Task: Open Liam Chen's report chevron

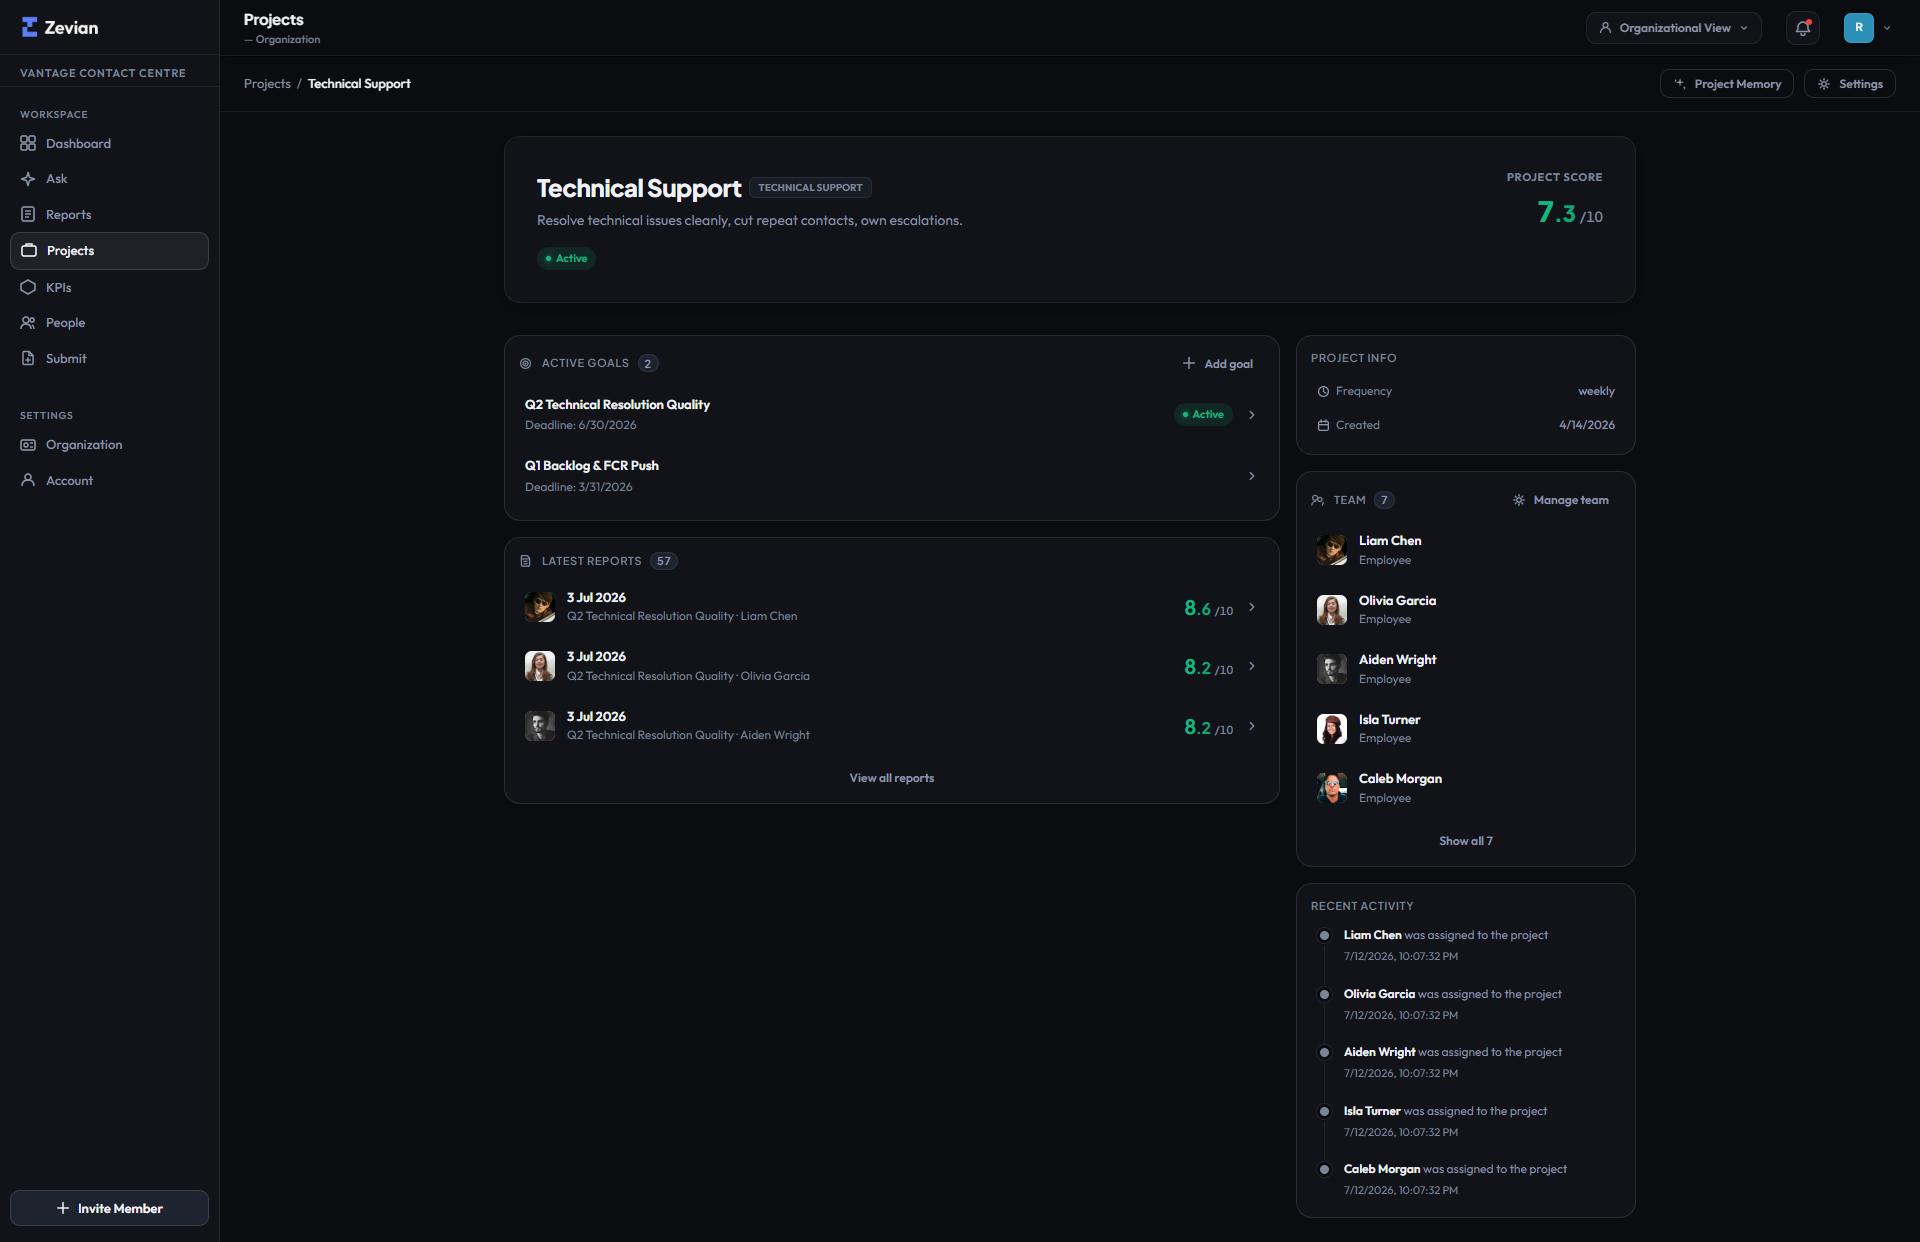Action: 1252,607
